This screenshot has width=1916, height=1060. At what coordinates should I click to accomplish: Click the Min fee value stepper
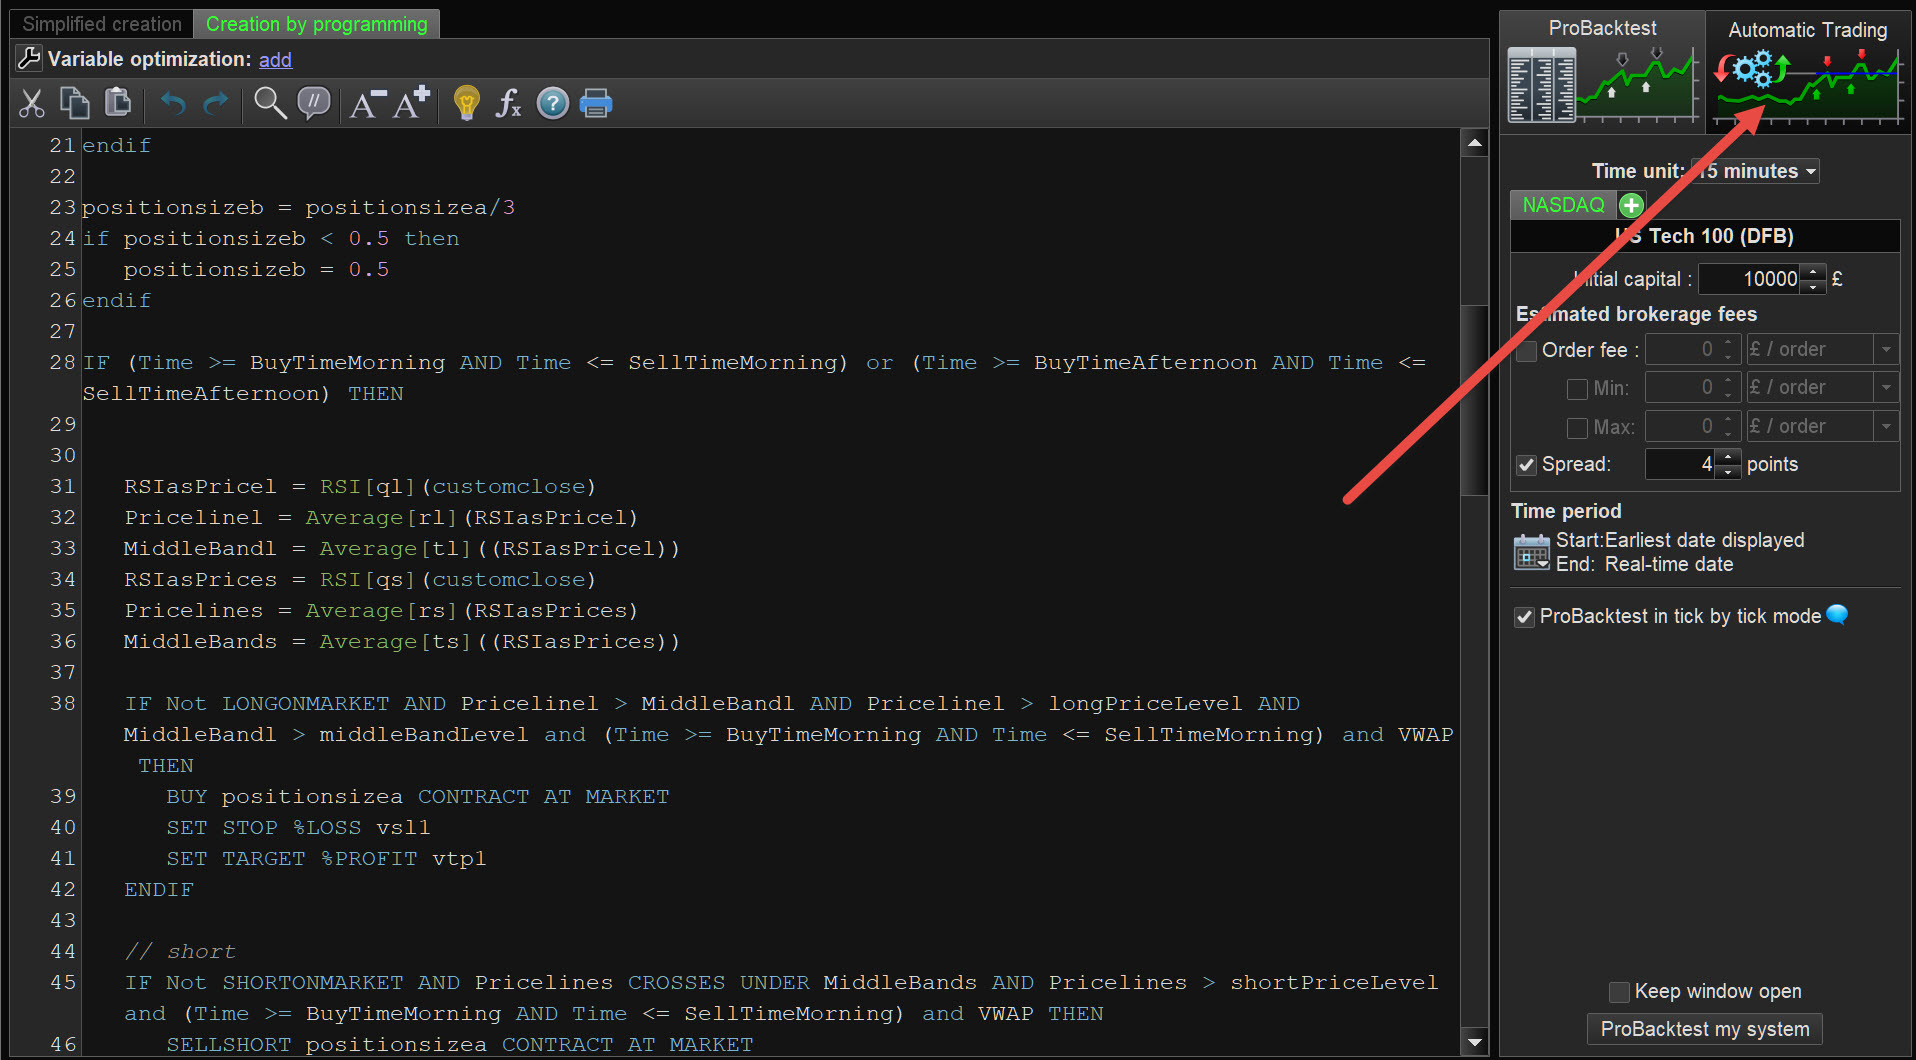[1728, 387]
